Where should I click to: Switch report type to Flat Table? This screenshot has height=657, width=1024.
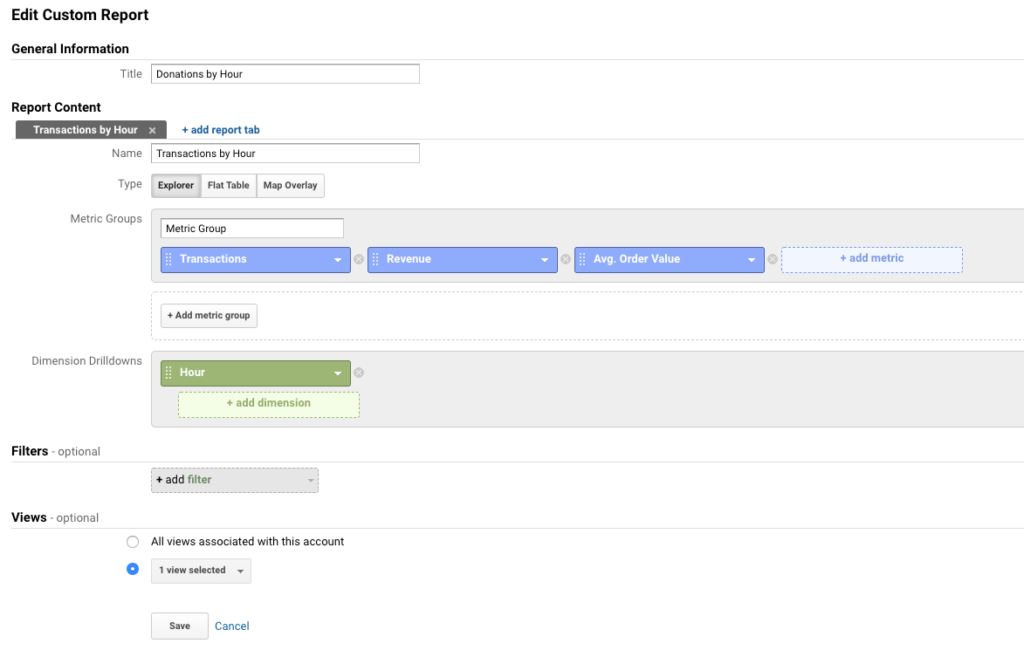[228, 185]
